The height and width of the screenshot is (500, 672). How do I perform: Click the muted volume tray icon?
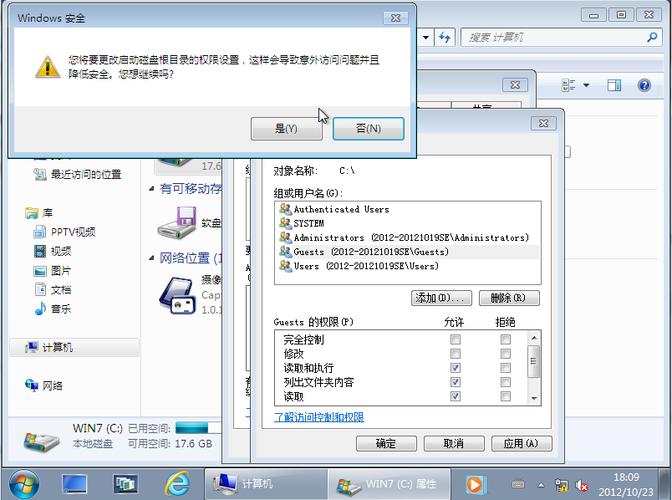(x=582, y=485)
